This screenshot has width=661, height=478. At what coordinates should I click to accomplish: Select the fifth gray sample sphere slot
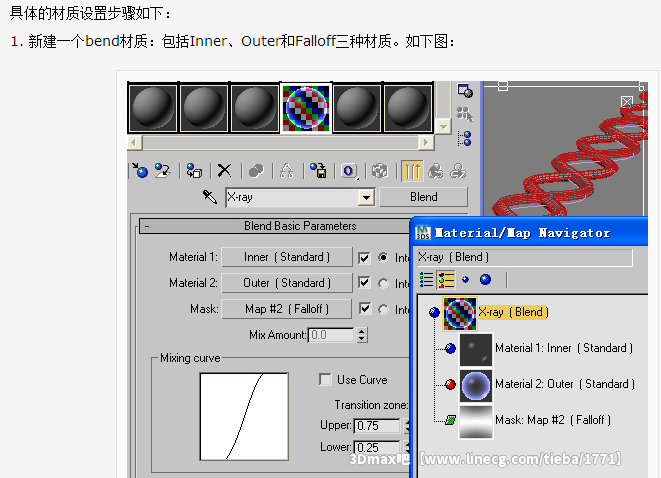357,107
